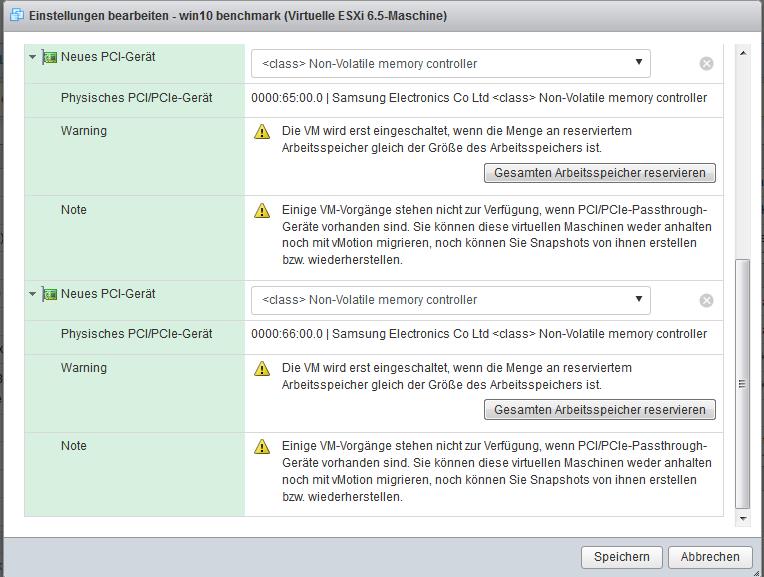Remove the first new PCI device

pyautogui.click(x=706, y=64)
